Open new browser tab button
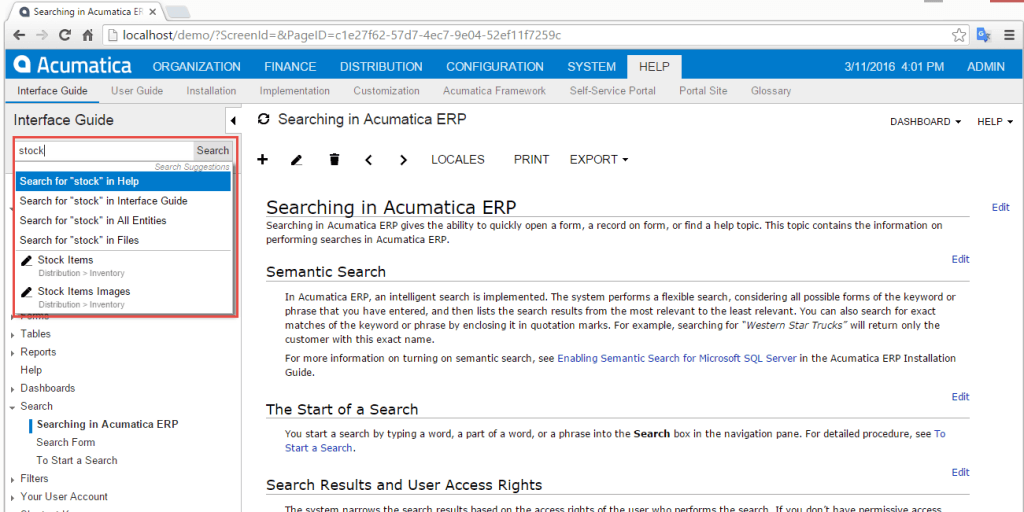The image size is (1024, 512). 177,11
